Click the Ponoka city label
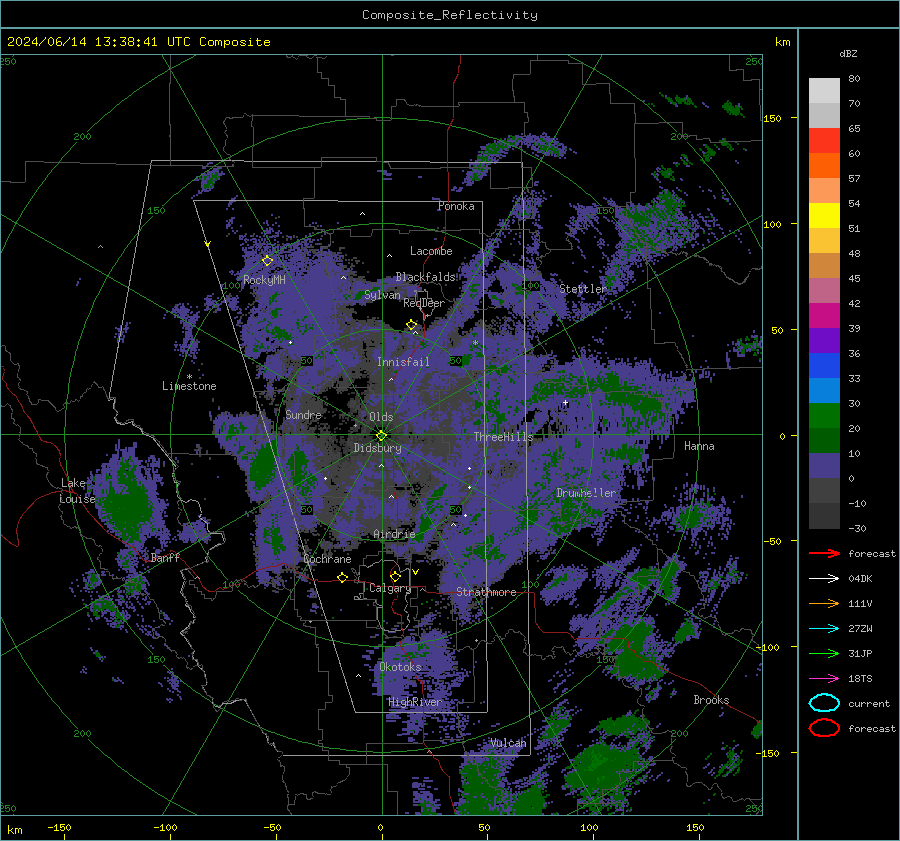The width and height of the screenshot is (900, 841). (456, 206)
